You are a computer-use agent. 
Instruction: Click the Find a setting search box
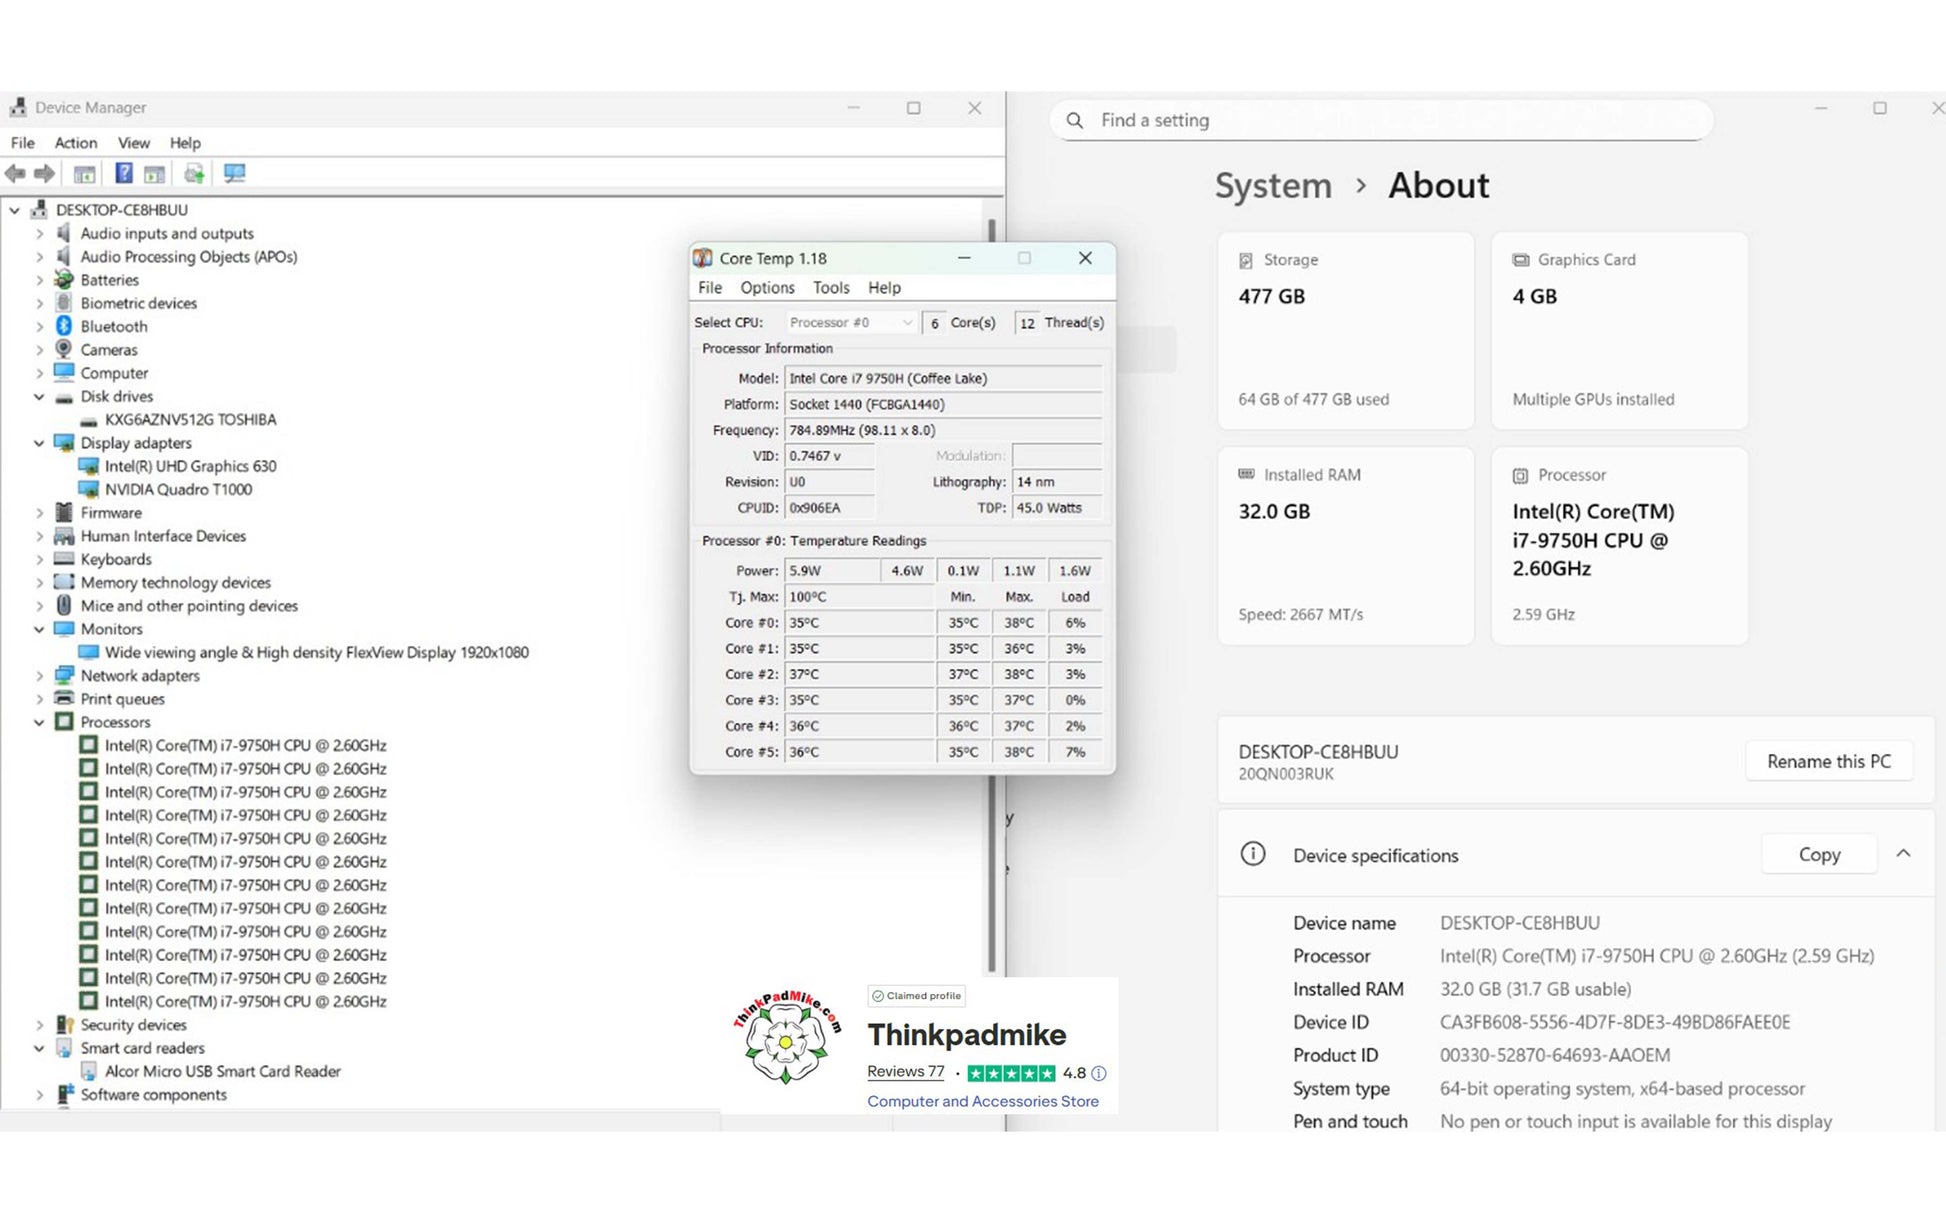1380,120
